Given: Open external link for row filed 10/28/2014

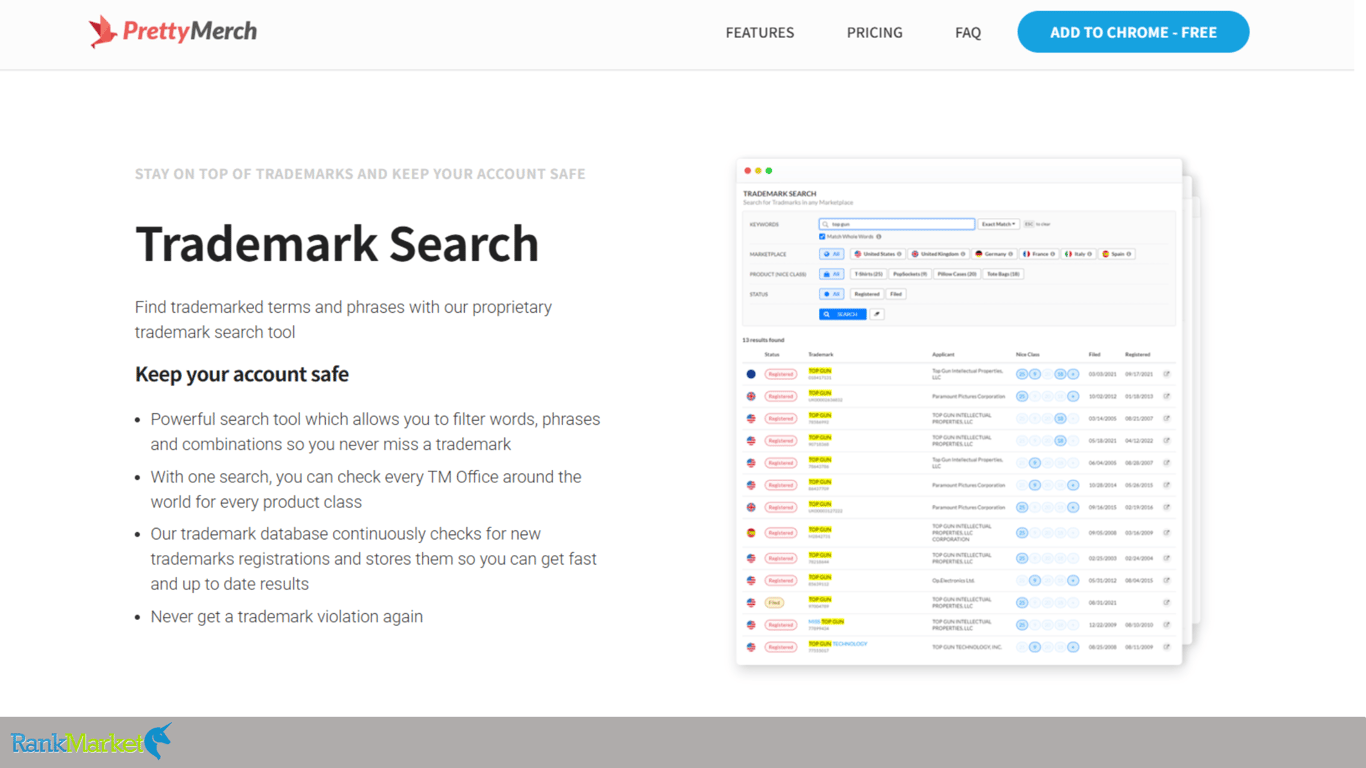Looking at the screenshot, I should coord(1166,485).
